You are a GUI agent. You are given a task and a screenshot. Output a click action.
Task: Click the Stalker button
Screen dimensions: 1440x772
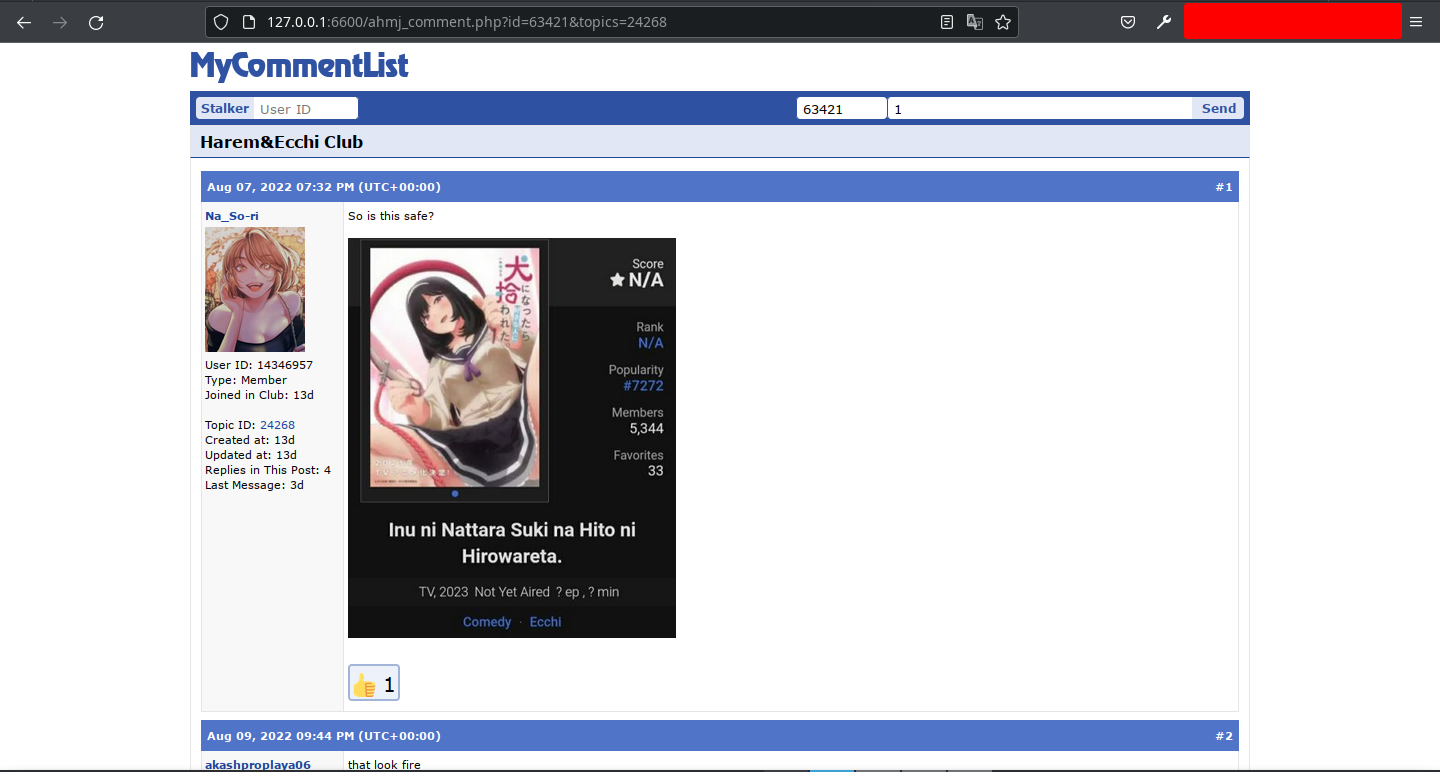[x=225, y=108]
